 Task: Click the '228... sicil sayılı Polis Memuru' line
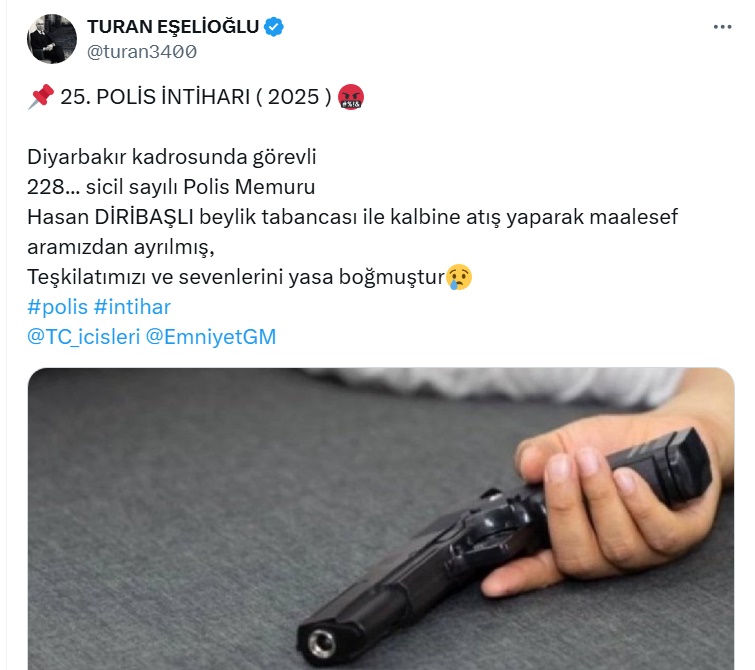pyautogui.click(x=171, y=187)
